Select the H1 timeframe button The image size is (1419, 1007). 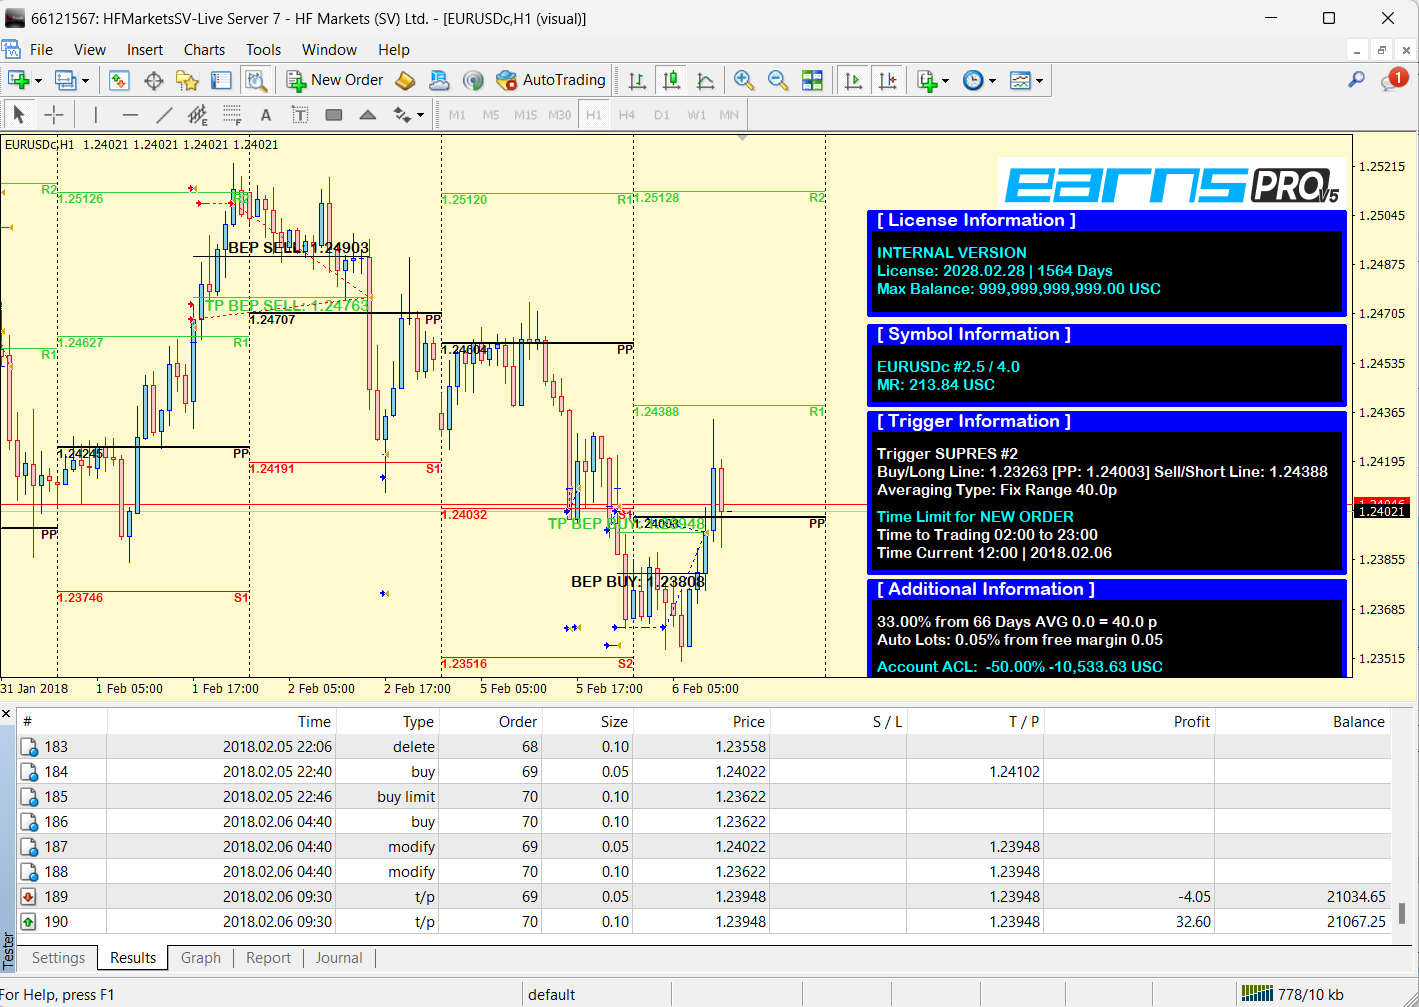point(594,115)
